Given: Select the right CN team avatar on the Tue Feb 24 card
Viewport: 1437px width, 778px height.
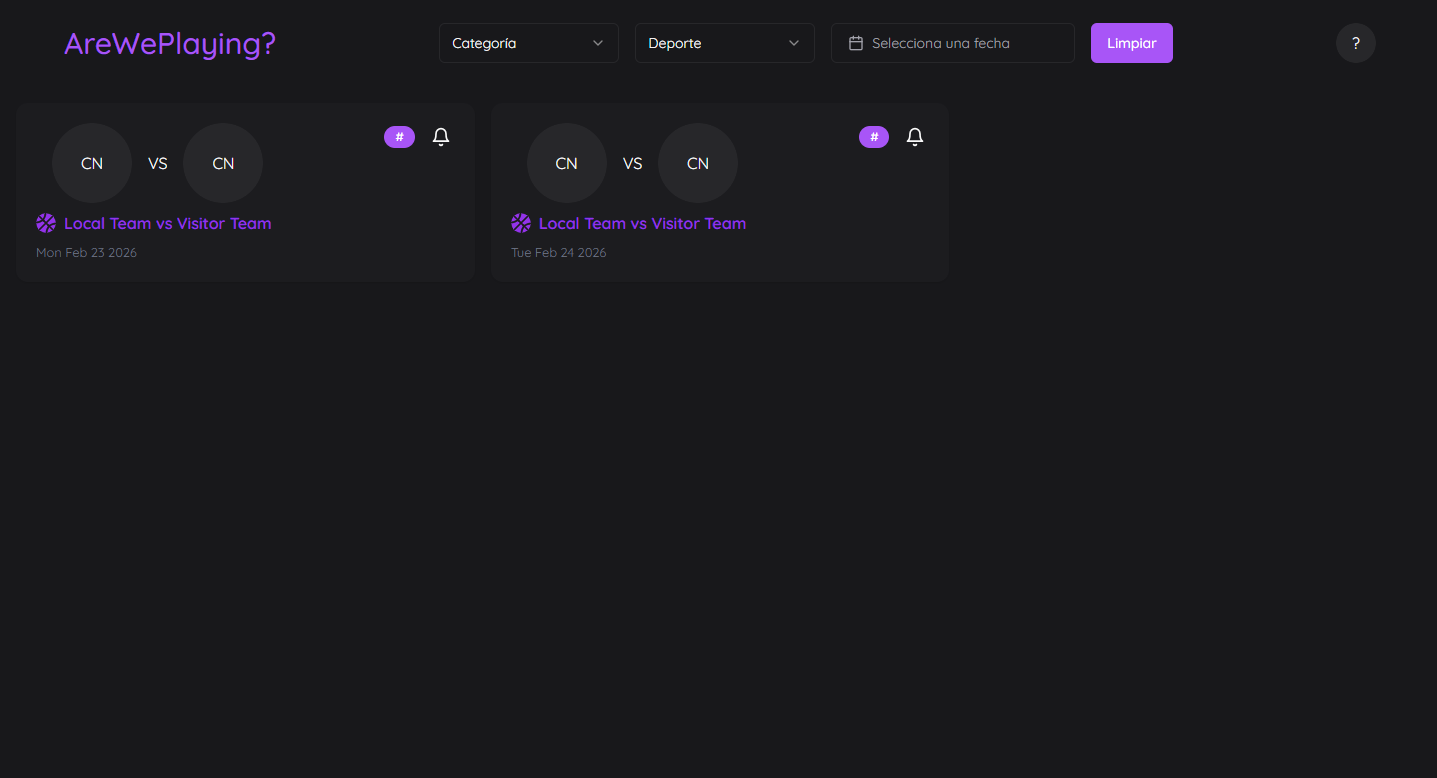Looking at the screenshot, I should point(698,163).
